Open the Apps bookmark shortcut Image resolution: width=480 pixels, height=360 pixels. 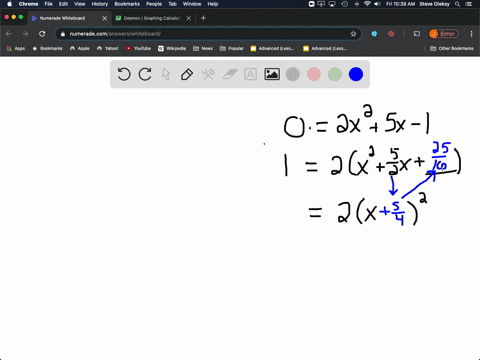16,48
